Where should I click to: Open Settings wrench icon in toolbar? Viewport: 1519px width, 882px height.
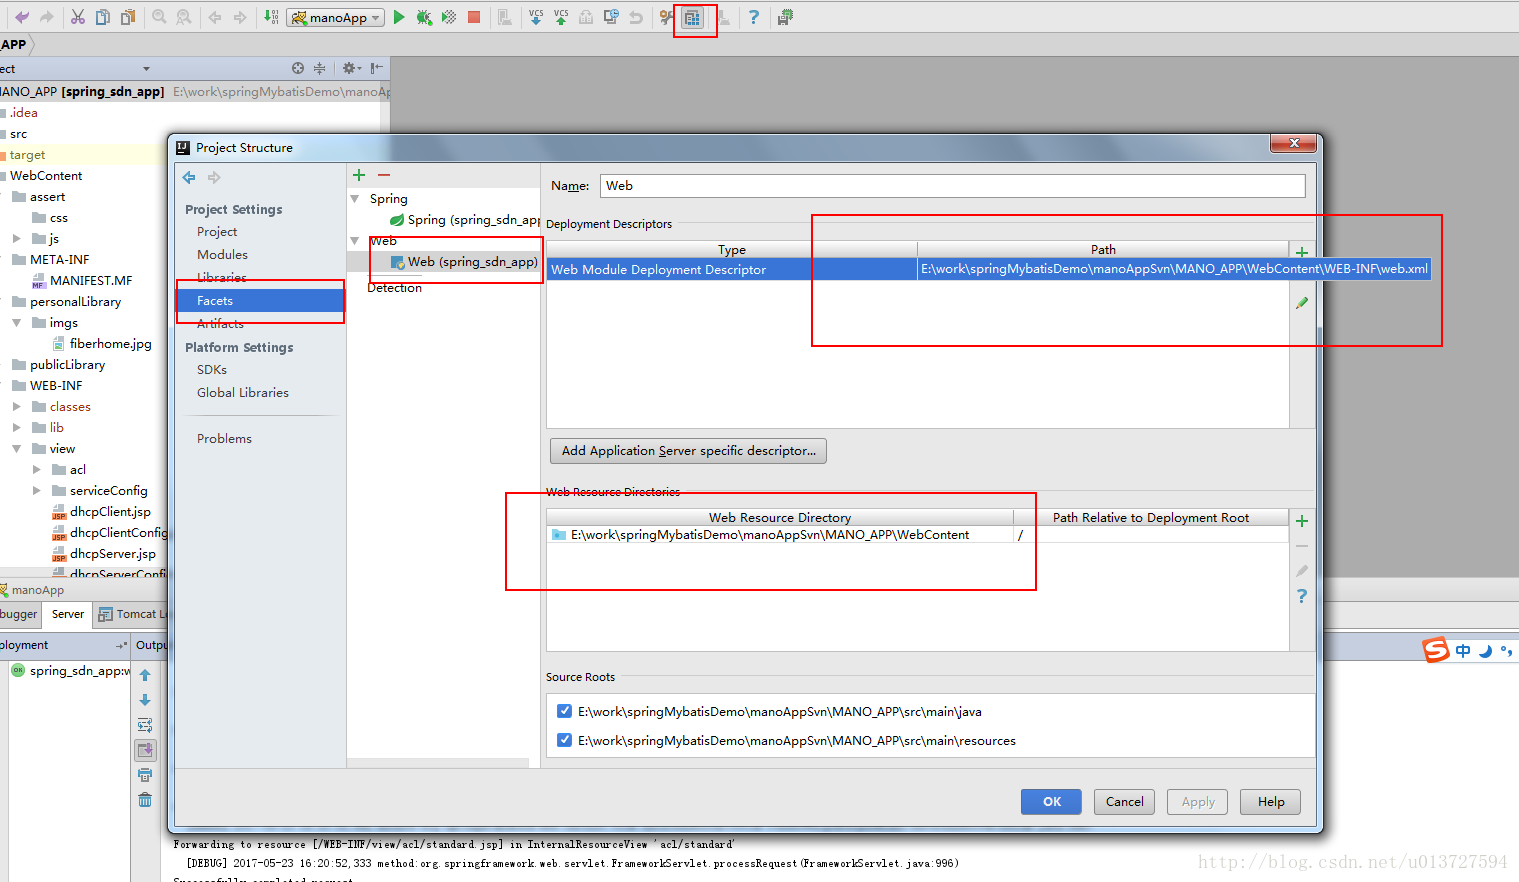[x=666, y=17]
